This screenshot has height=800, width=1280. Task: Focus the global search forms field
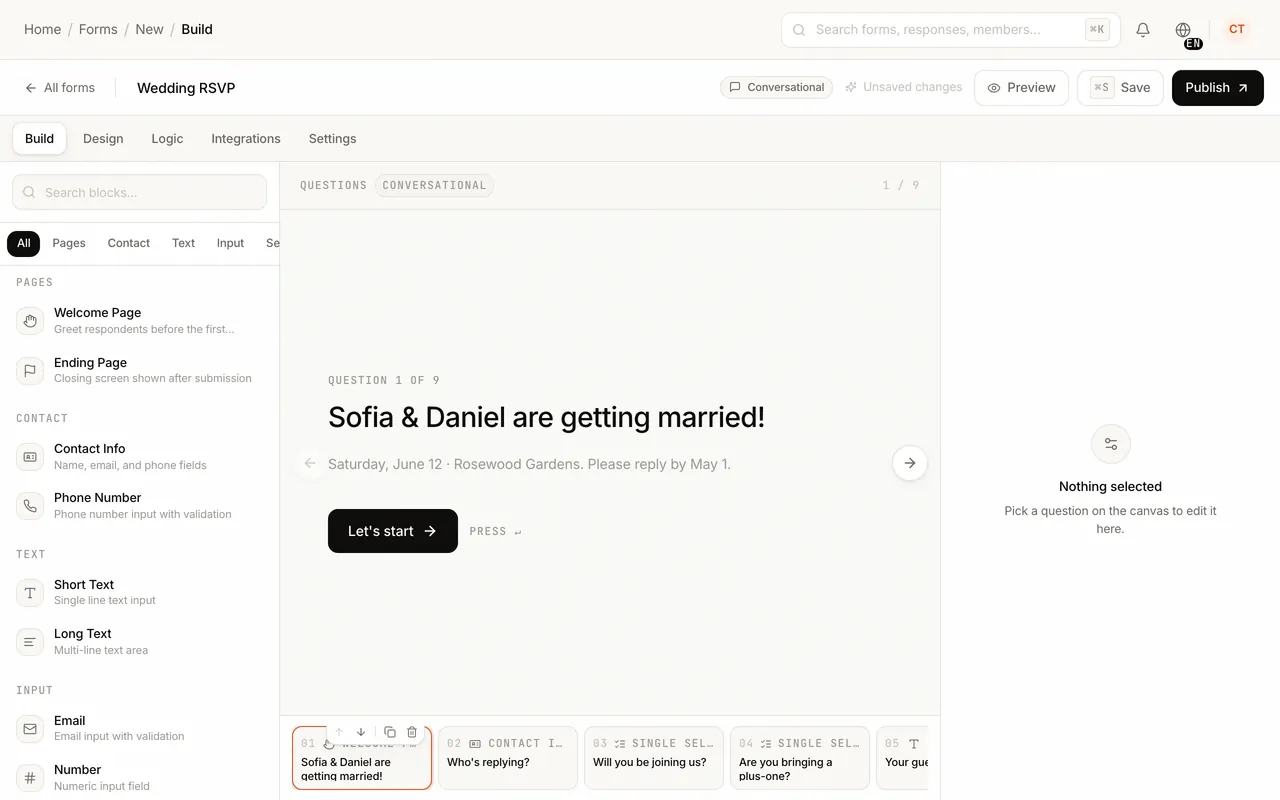point(950,30)
